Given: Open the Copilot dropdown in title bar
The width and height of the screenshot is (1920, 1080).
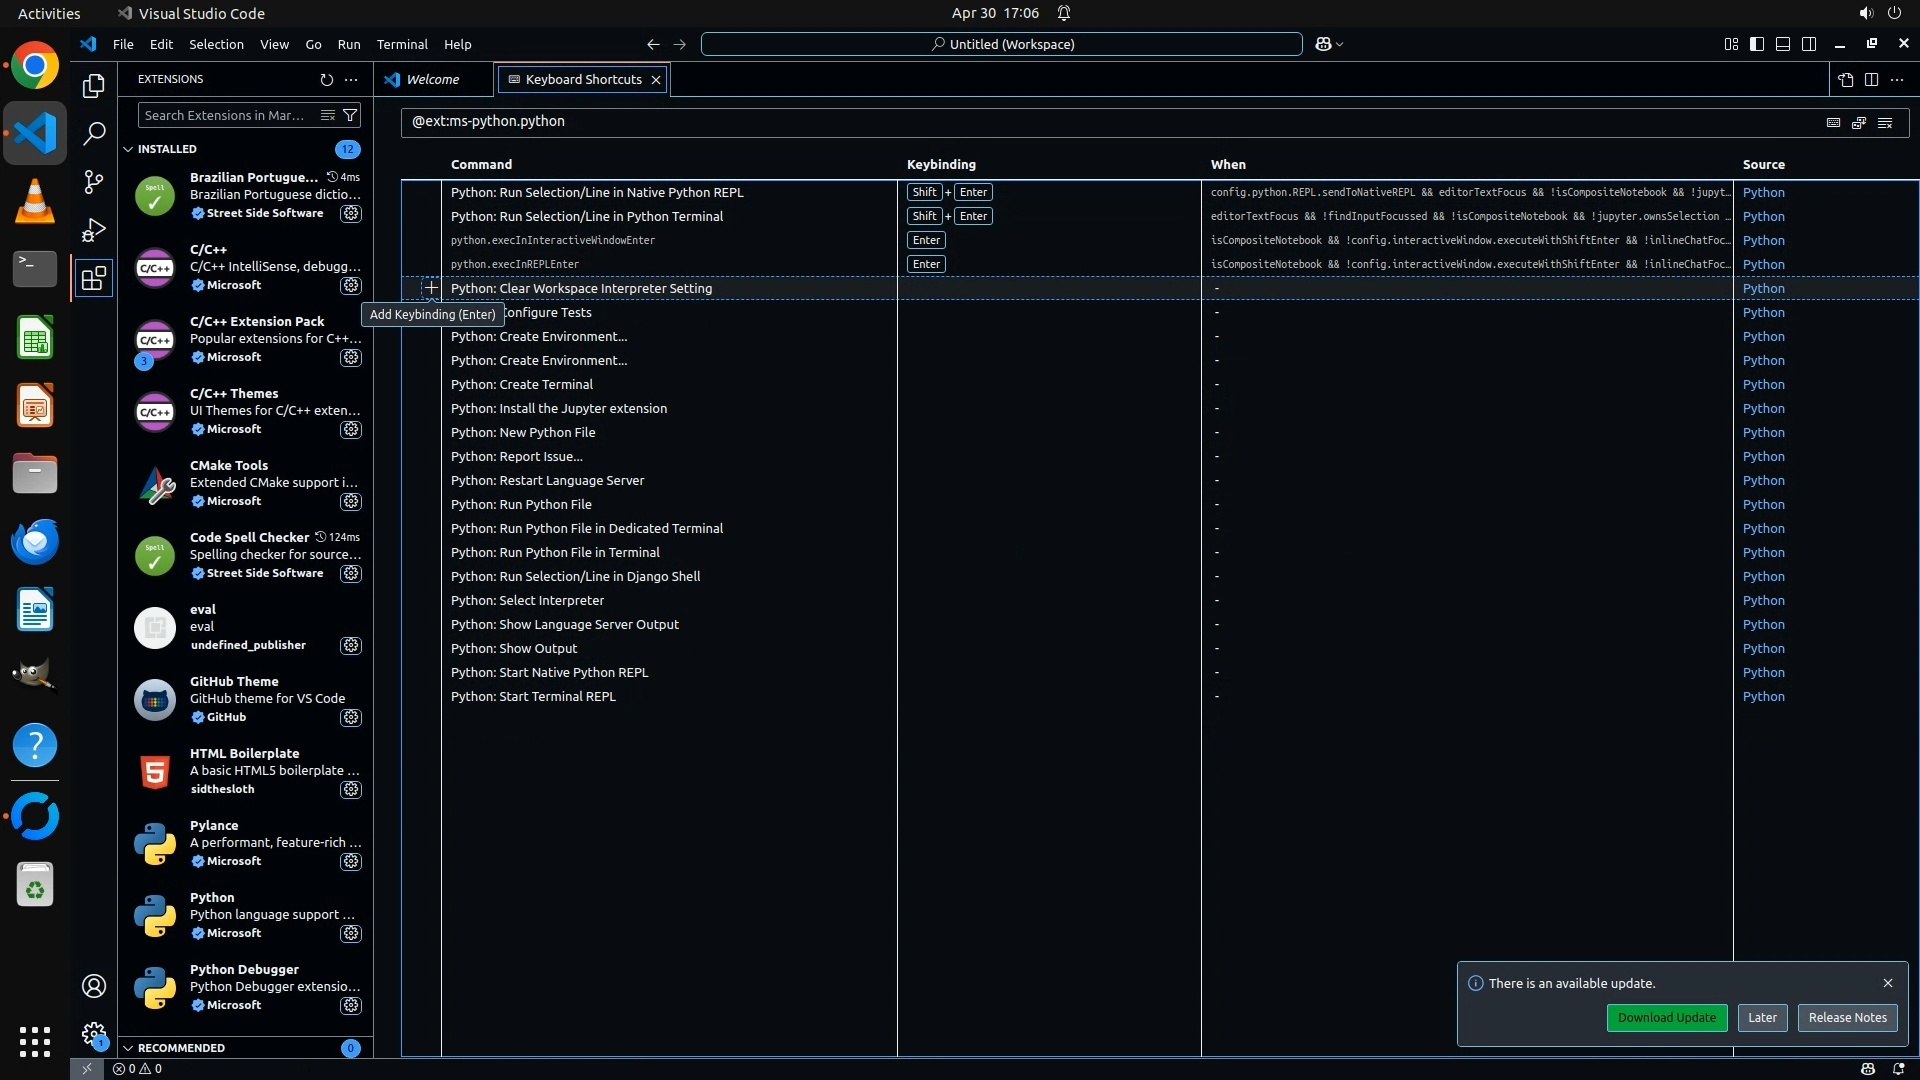Looking at the screenshot, I should coord(1339,44).
